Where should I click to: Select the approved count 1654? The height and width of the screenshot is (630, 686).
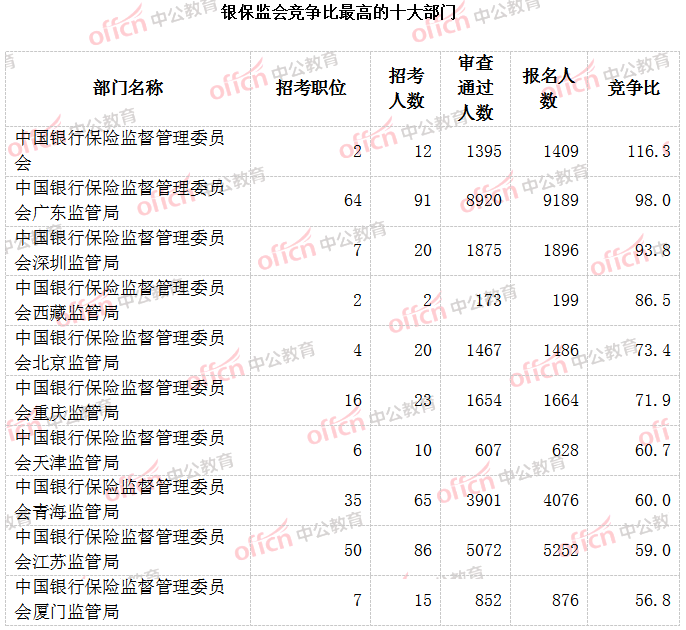484,400
